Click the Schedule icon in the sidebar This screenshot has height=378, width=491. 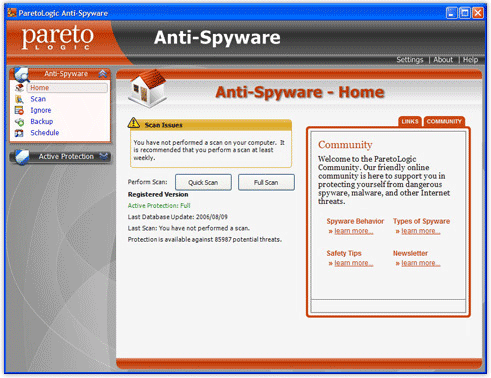19,133
